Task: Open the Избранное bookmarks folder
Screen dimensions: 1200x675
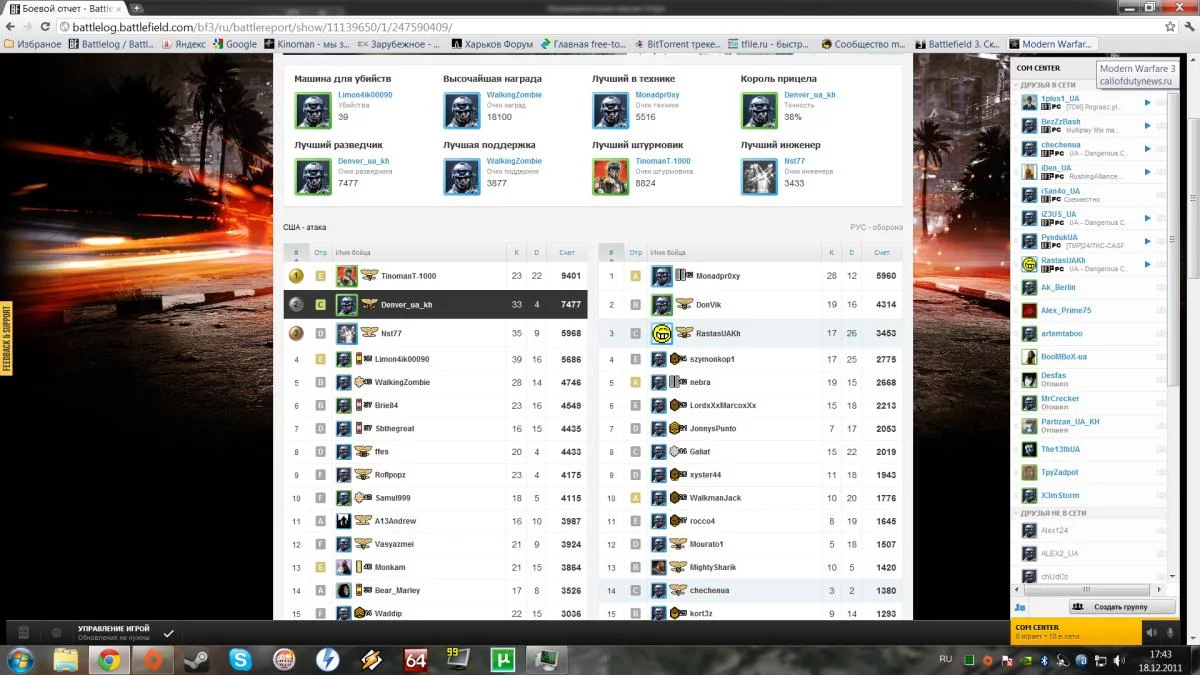Action: [x=33, y=44]
